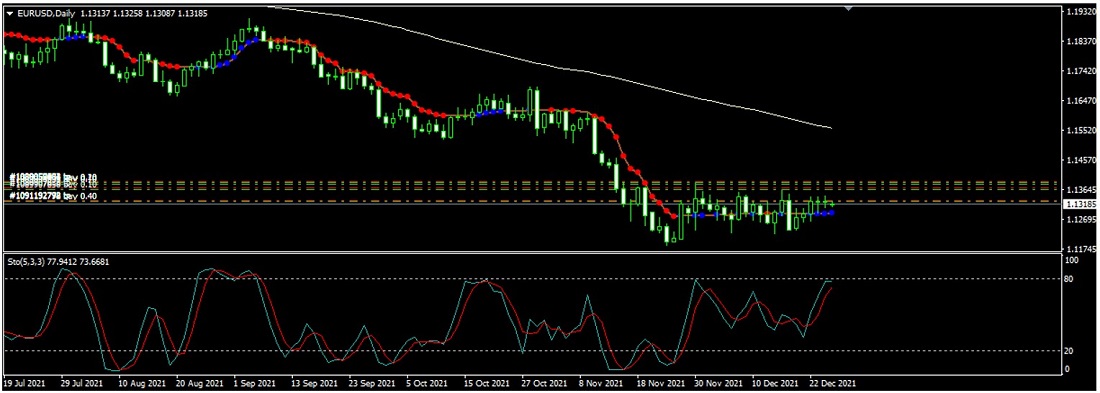Click the 1.18370 price scale value
This screenshot has width=1100, height=393.
coord(1081,42)
